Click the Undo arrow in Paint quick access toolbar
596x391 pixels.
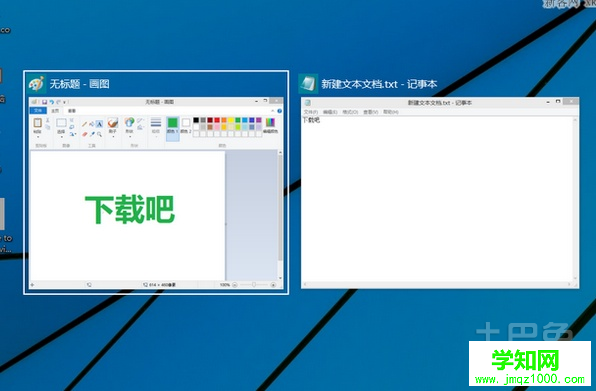[52, 102]
